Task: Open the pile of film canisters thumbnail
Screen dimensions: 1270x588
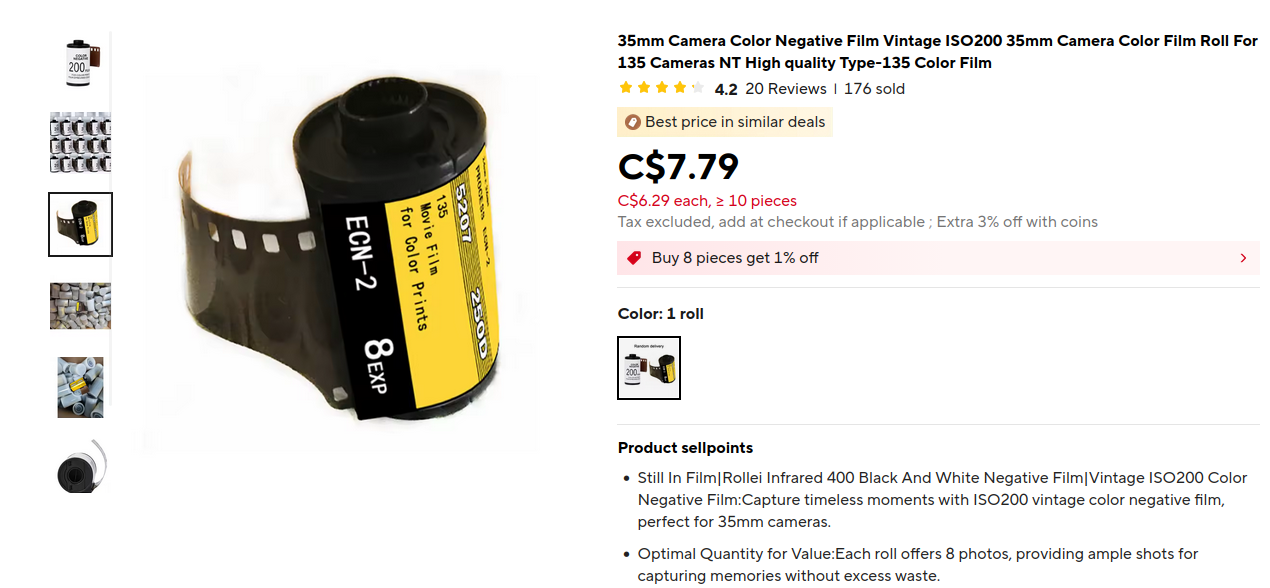Action: click(x=81, y=306)
